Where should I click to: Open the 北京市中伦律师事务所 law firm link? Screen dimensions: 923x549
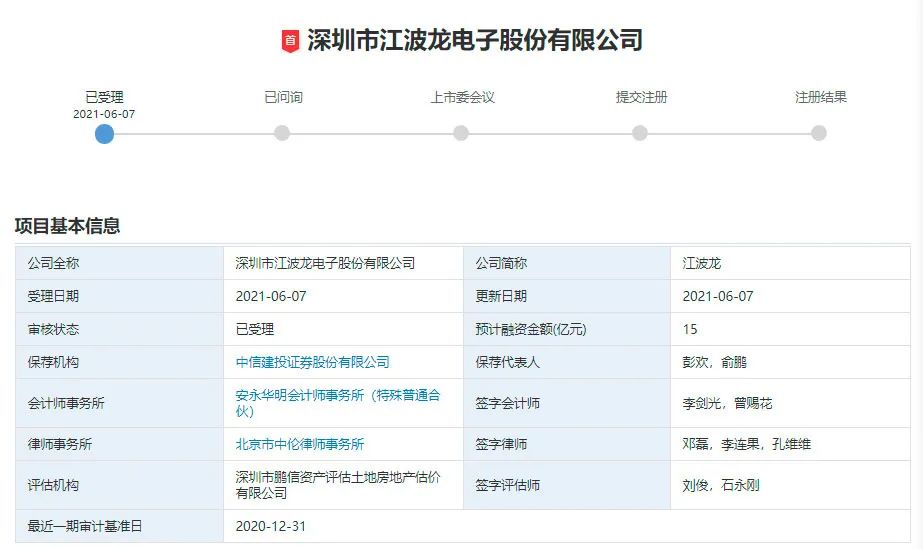tap(300, 444)
